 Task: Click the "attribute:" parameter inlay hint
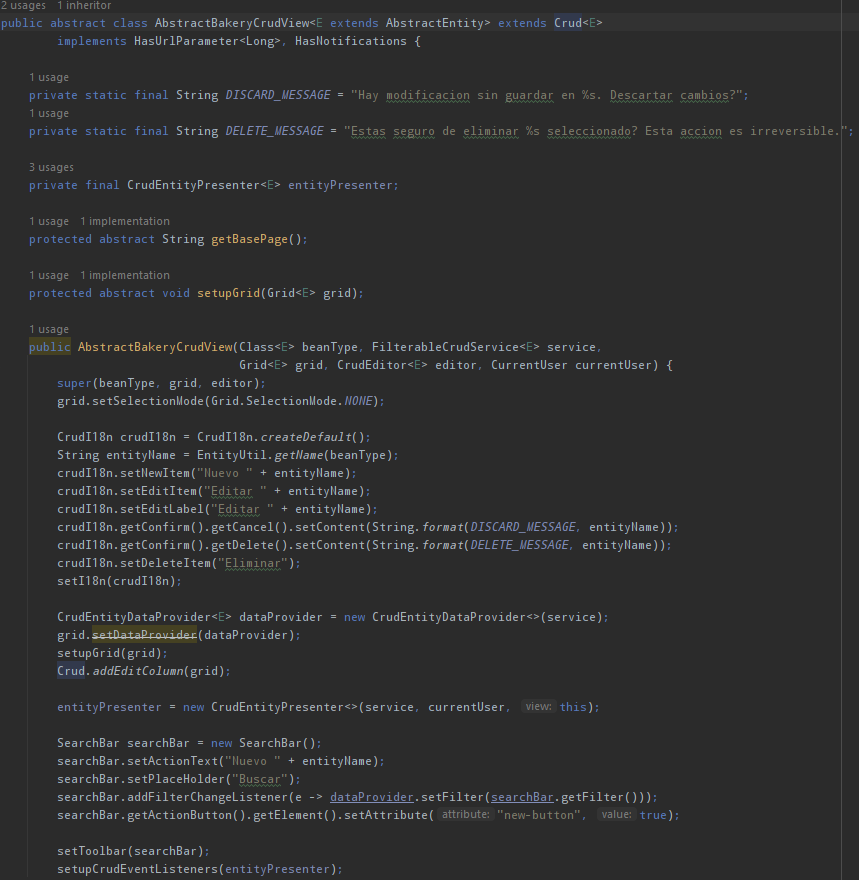click(465, 815)
